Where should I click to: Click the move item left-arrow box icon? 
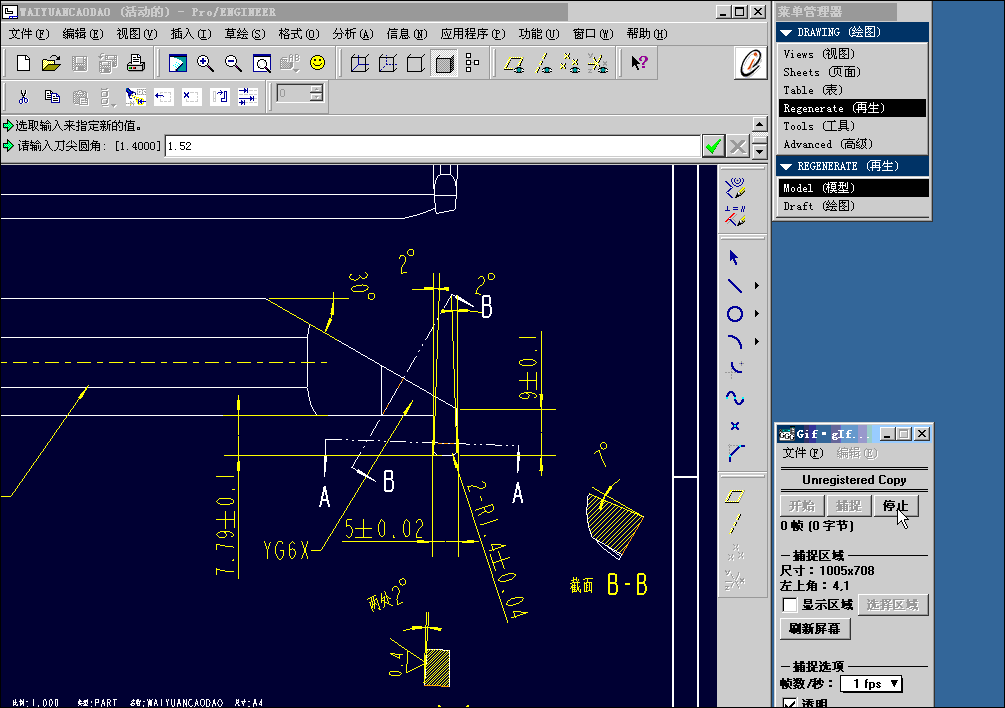(163, 97)
